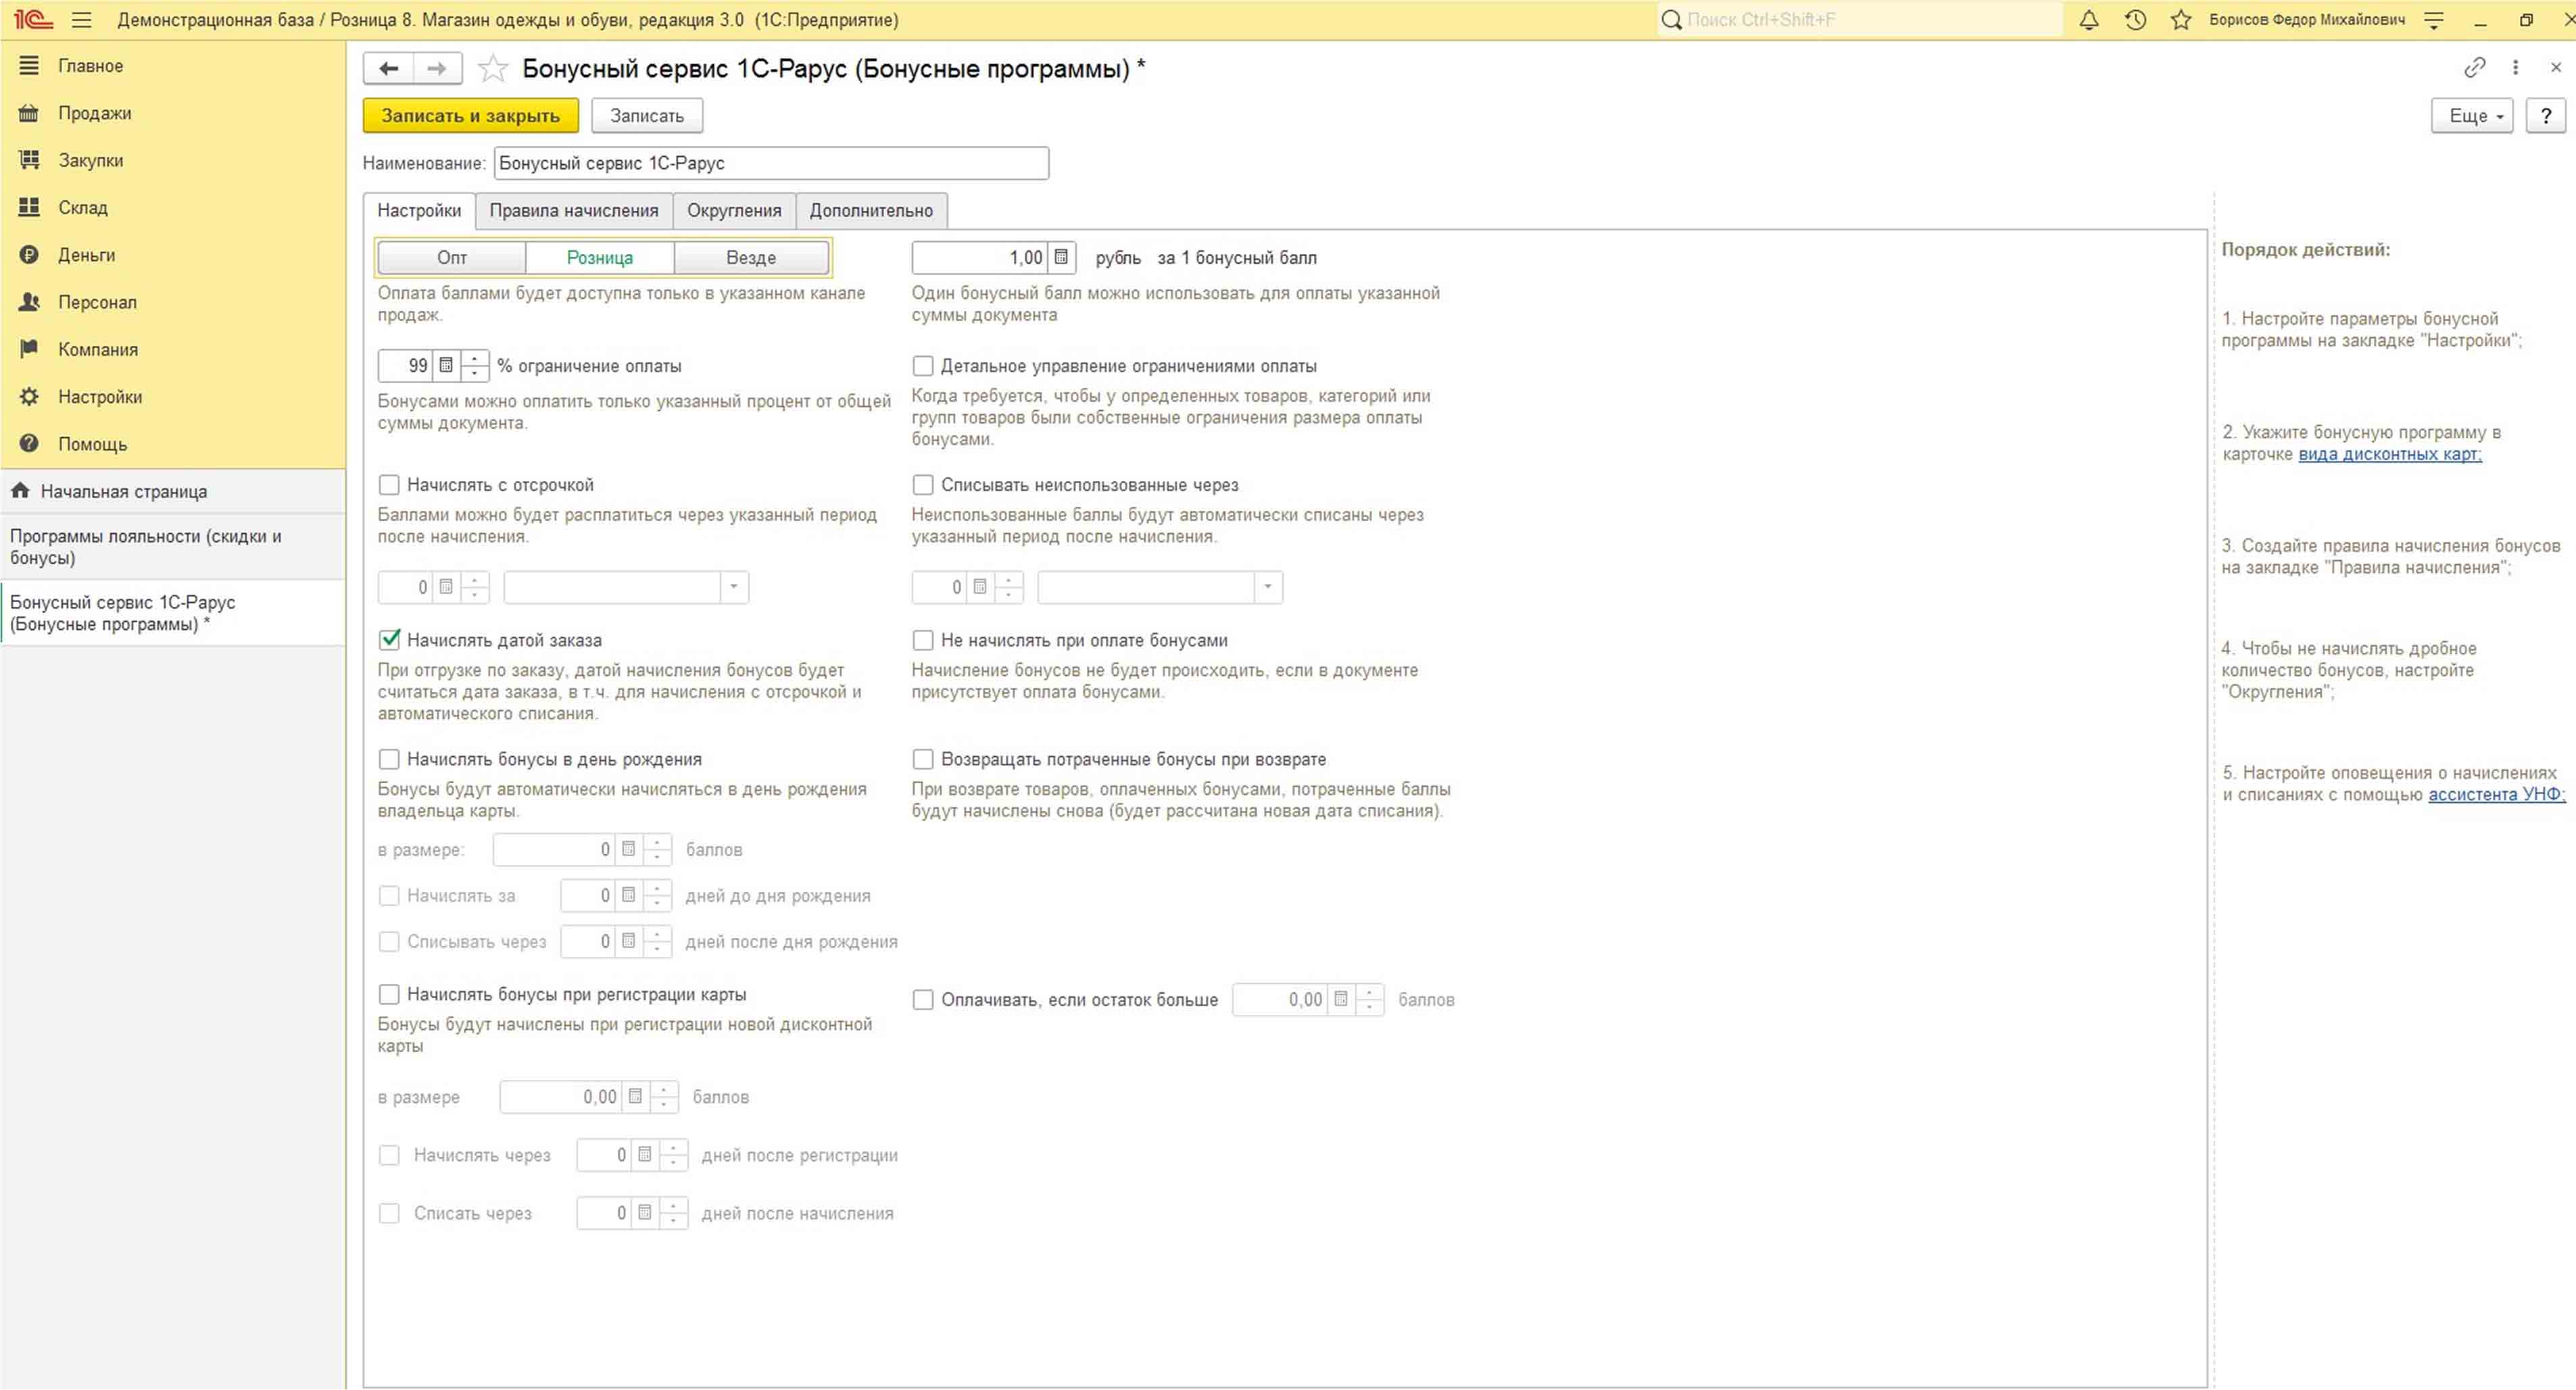Follow link вида дисконтных карт
The image size is (2576, 1390).
point(2390,454)
